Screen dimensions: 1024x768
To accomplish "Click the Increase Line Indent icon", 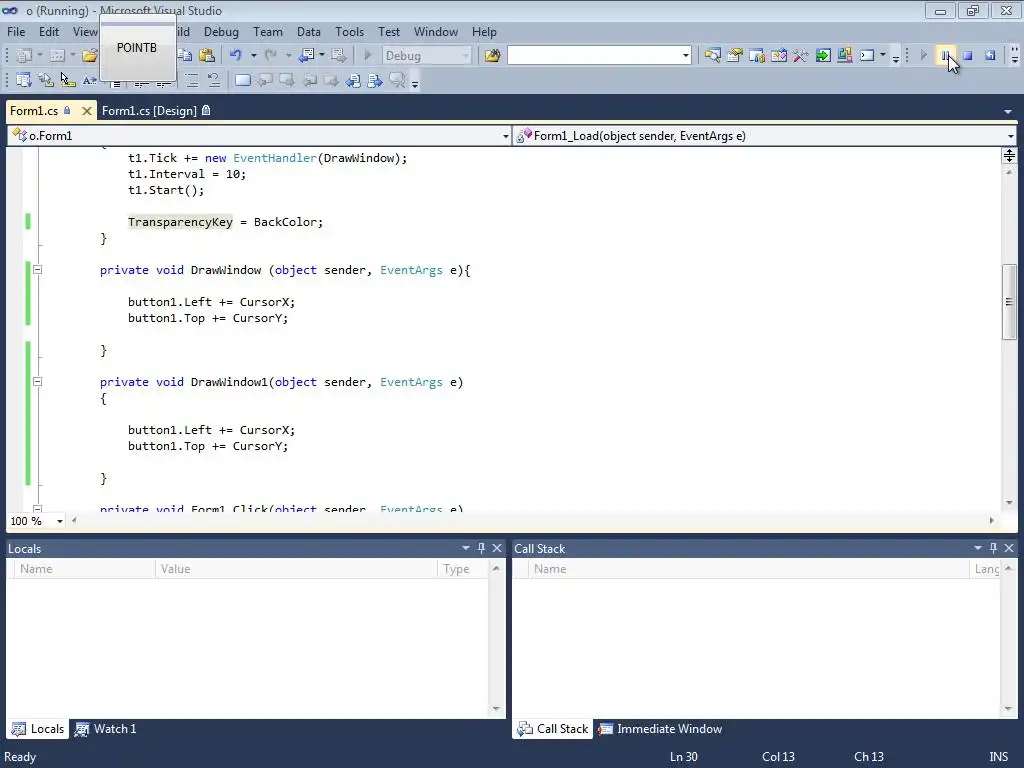I will click(163, 84).
